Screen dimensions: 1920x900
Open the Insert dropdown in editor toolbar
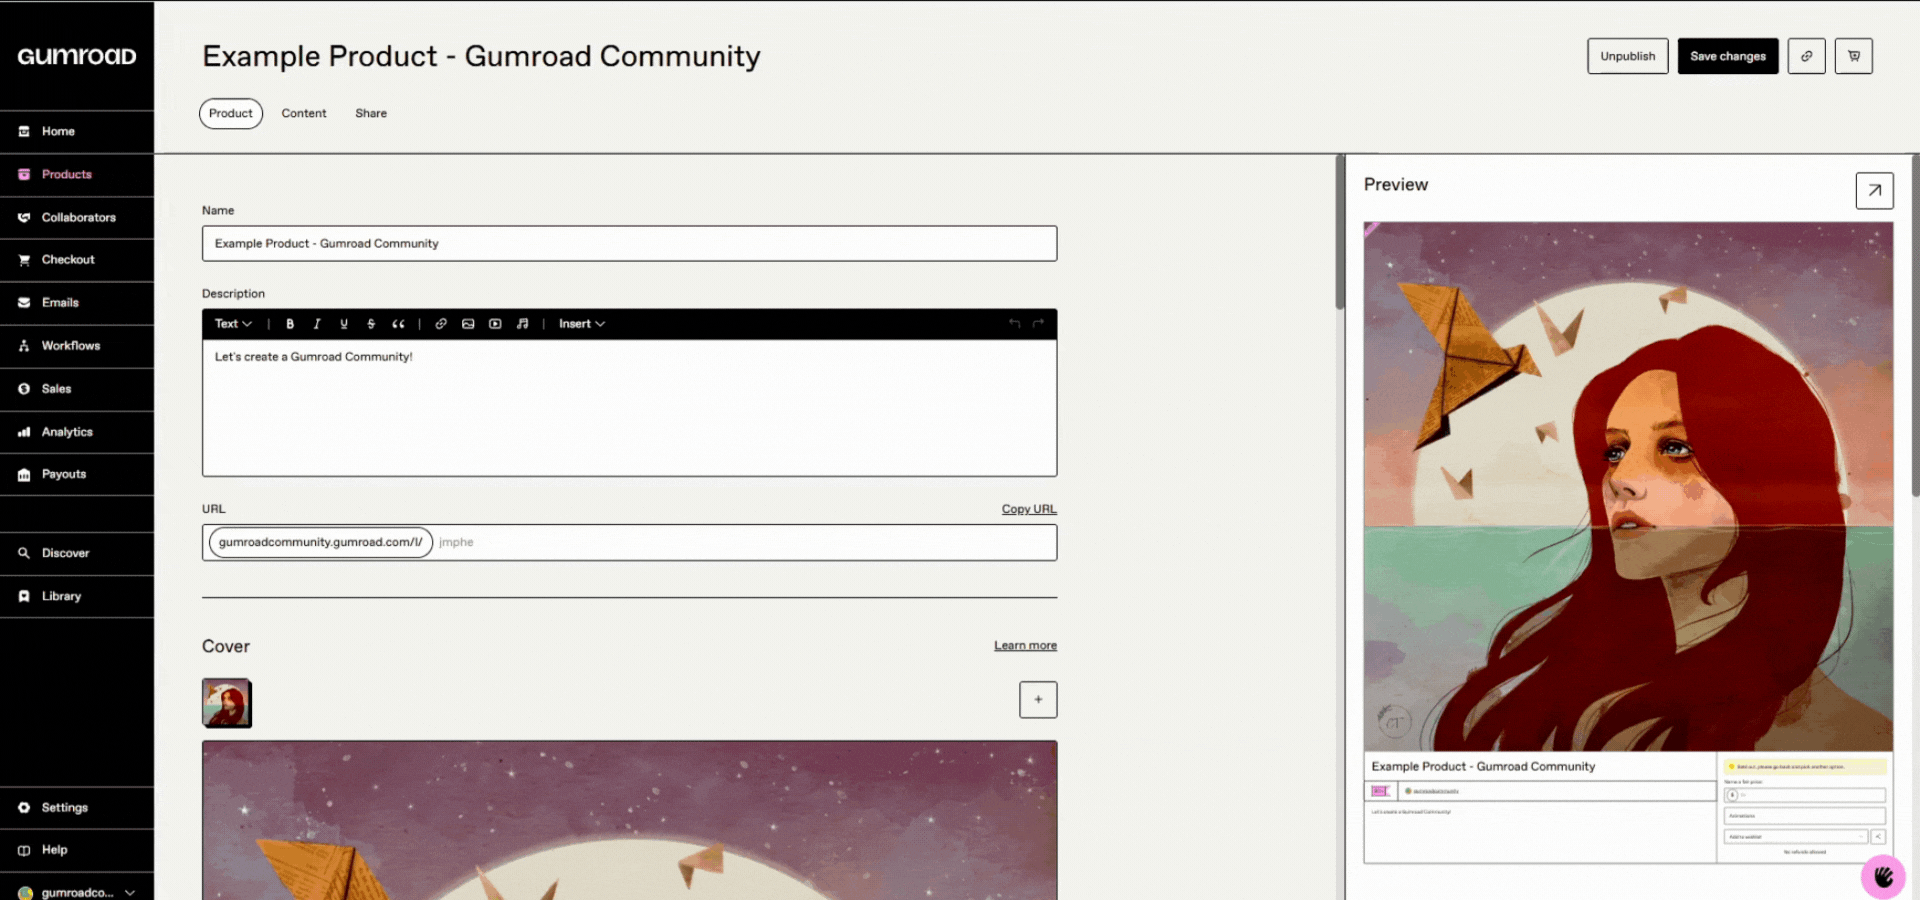point(582,324)
